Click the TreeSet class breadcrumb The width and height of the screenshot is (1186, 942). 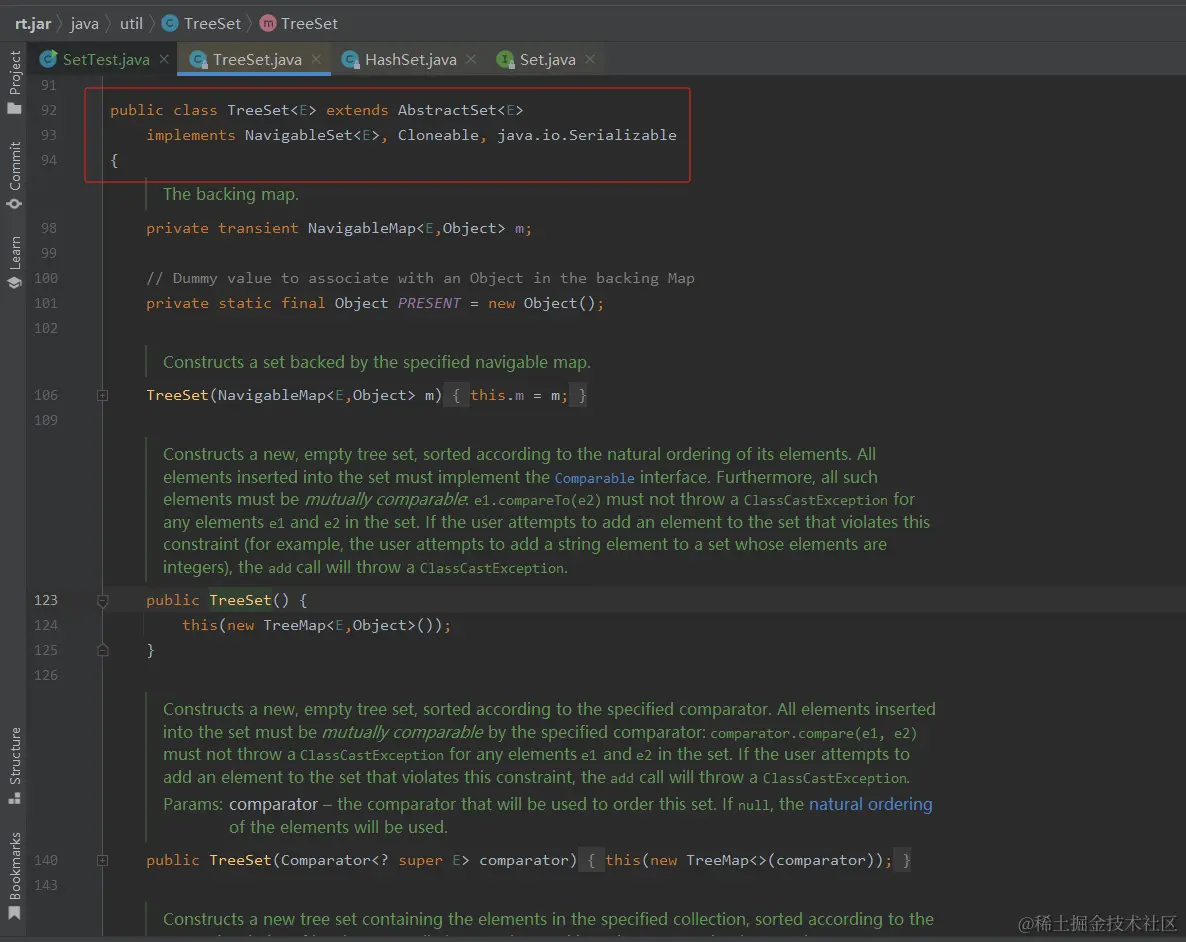tap(202, 23)
